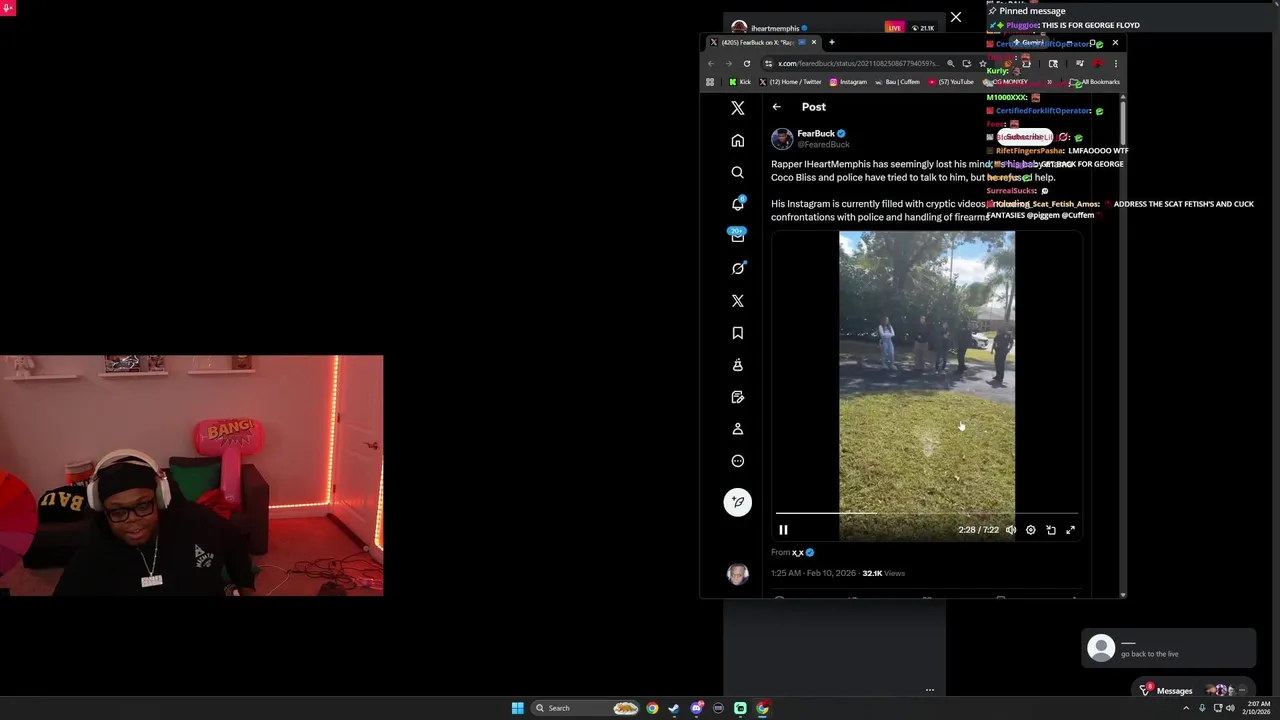The height and width of the screenshot is (720, 1280).
Task: Open Profile icon in X sidebar
Action: (x=738, y=429)
